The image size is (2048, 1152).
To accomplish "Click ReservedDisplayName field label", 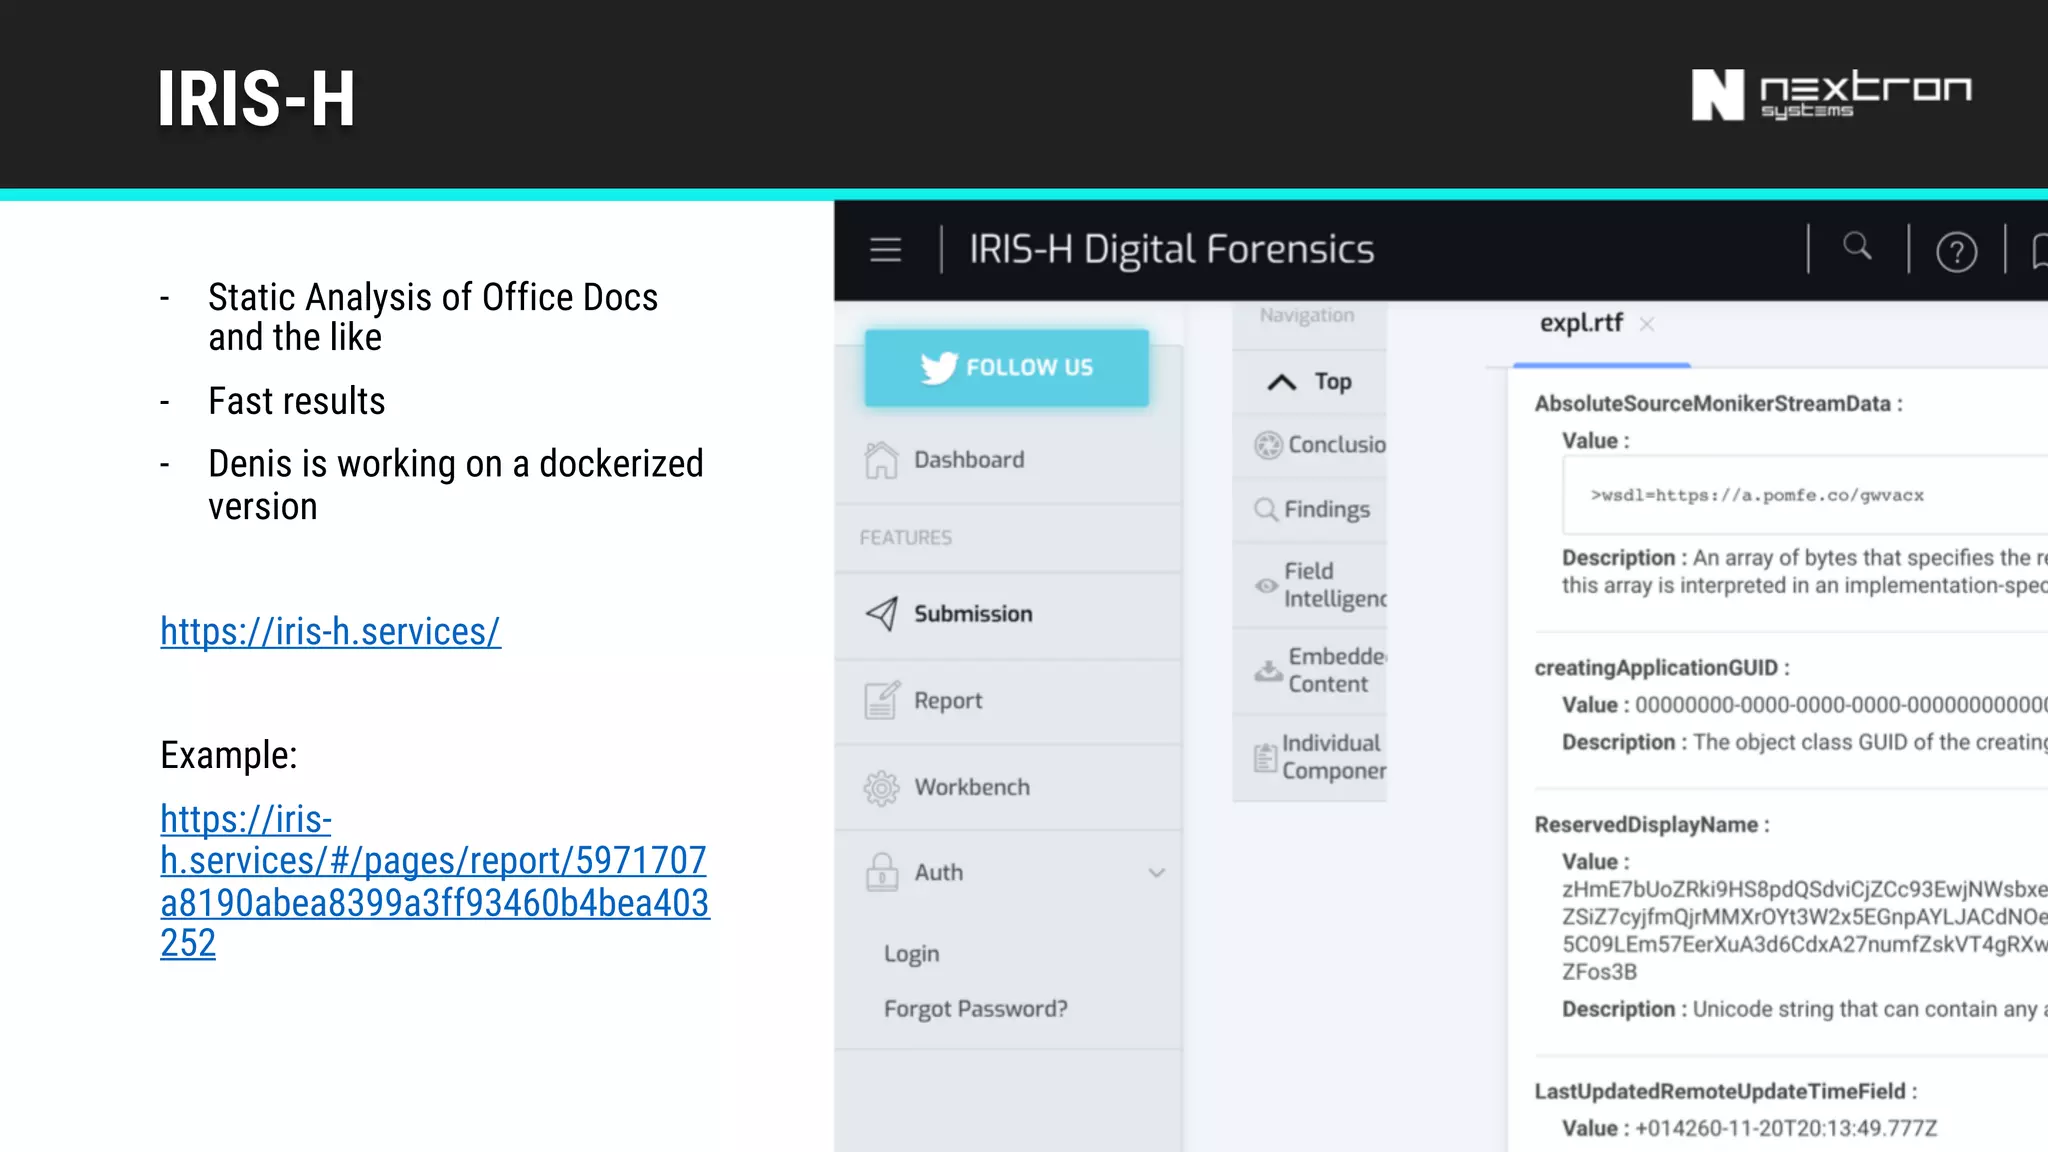I will (1652, 825).
